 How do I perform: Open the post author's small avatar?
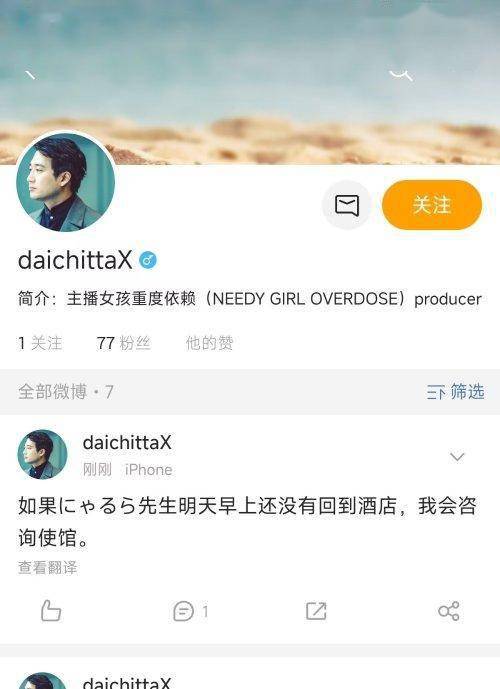(x=42, y=454)
